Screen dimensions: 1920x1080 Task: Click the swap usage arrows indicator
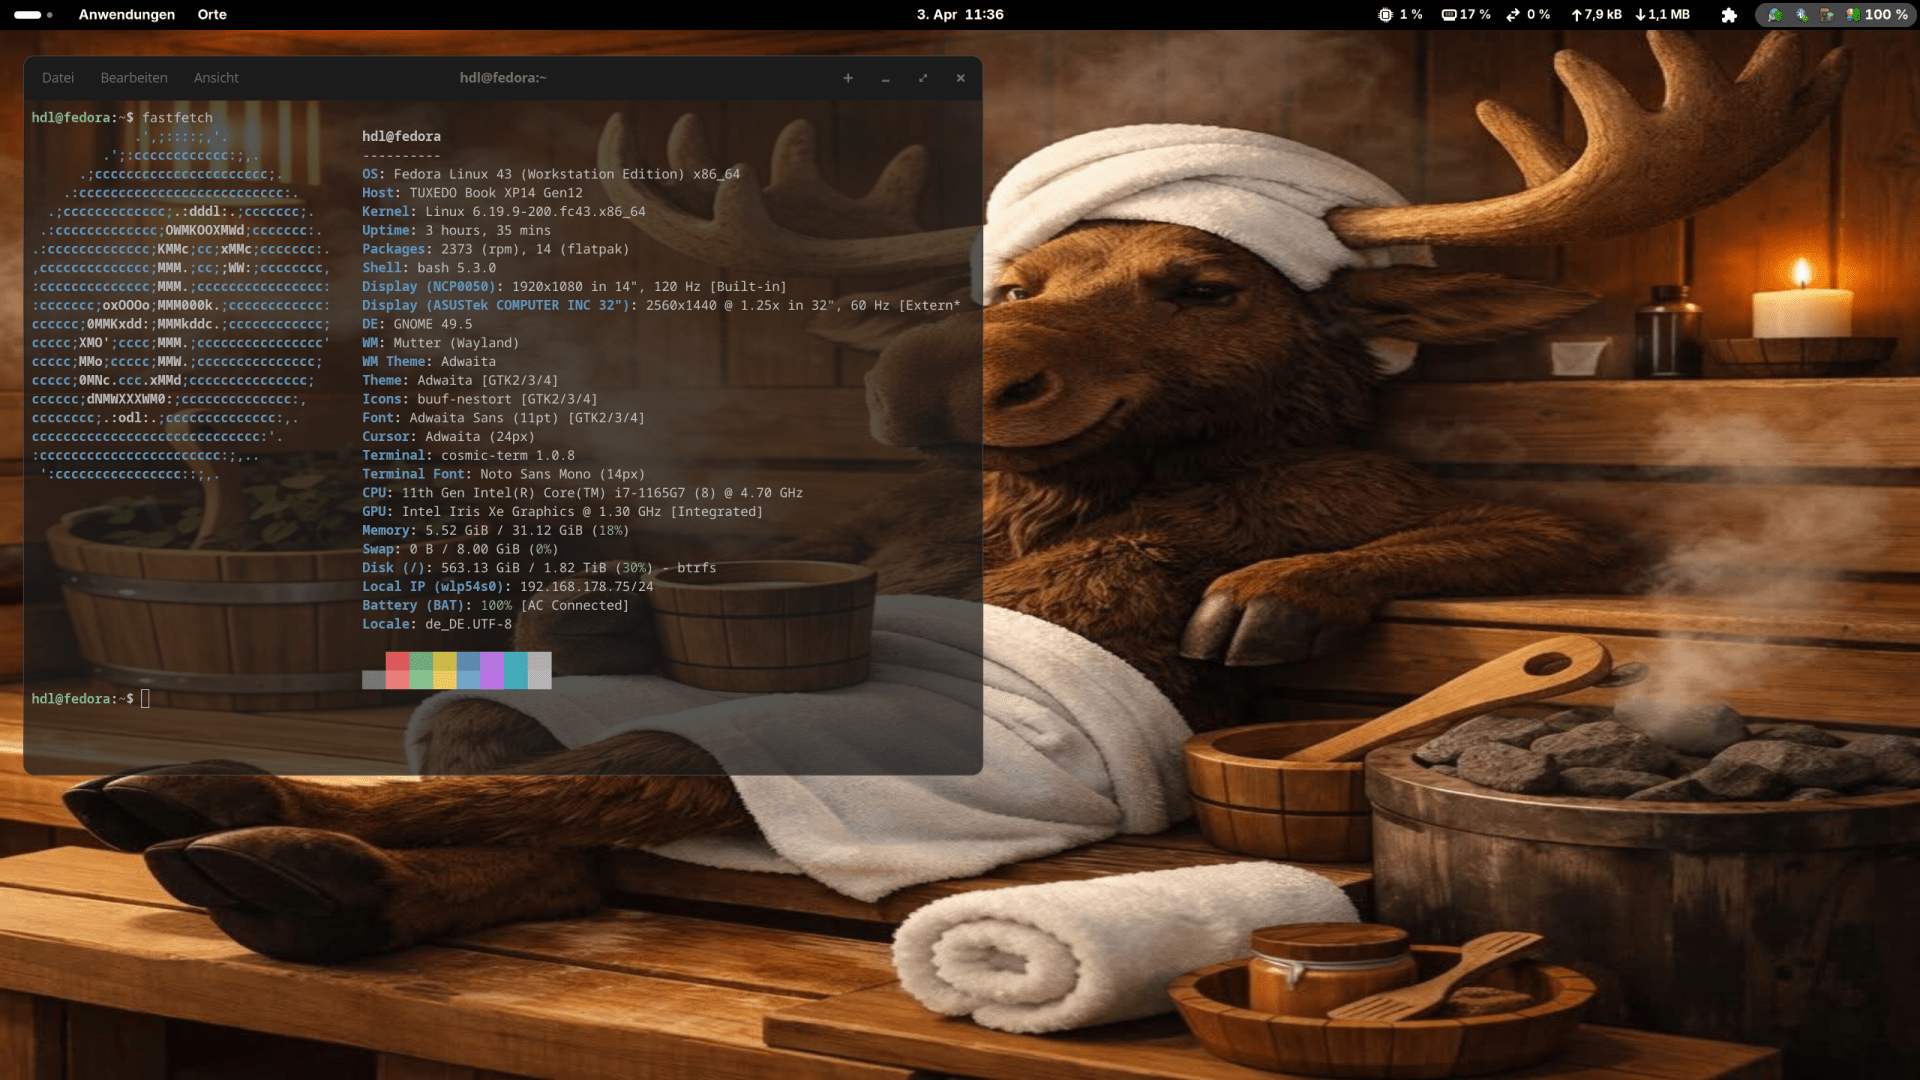[1514, 14]
